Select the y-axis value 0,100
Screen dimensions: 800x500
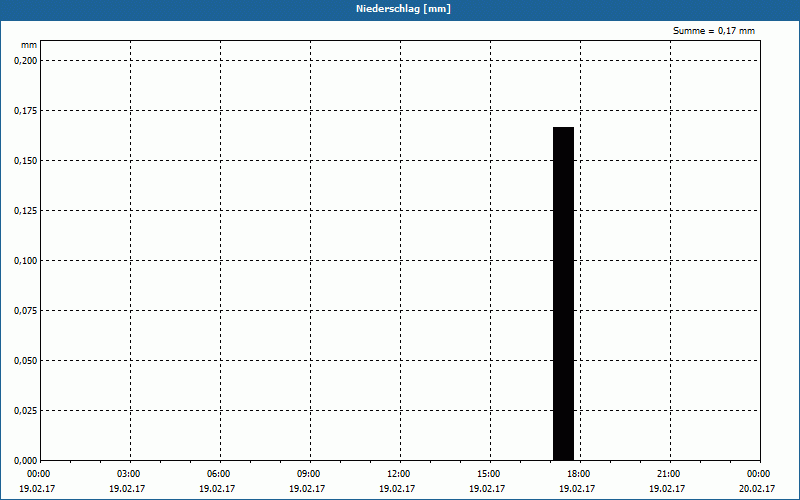click(x=26, y=261)
